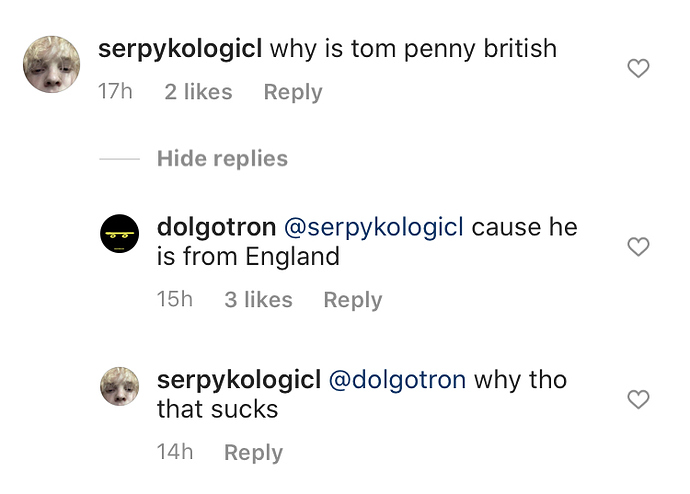Follow the @dolgotron mention link
Screen dimensions: 690x494
click(397, 380)
